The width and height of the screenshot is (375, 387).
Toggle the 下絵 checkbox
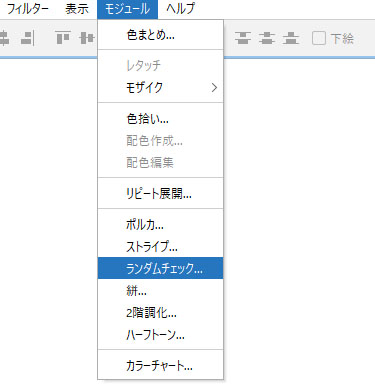click(x=319, y=38)
